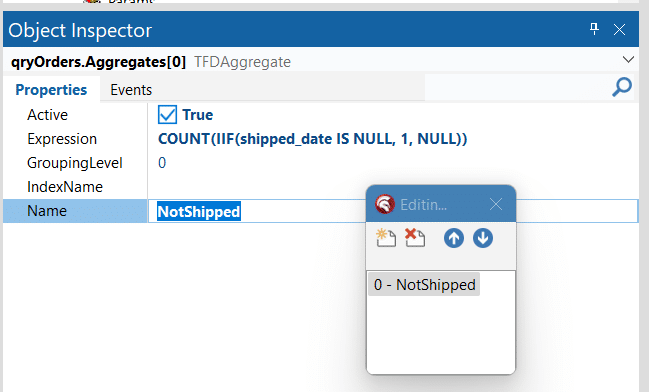
Task: Click the Name value field NotShipped
Action: click(x=393, y=211)
